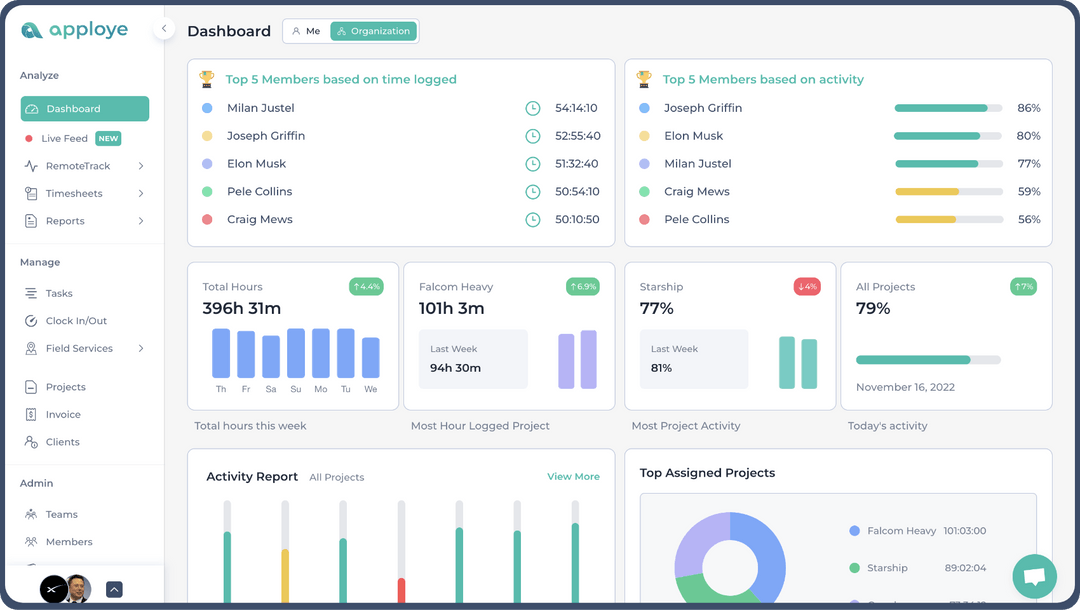Viewport: 1080px width, 610px height.
Task: Open the Clock In/Out clock icon
Action: 33,320
